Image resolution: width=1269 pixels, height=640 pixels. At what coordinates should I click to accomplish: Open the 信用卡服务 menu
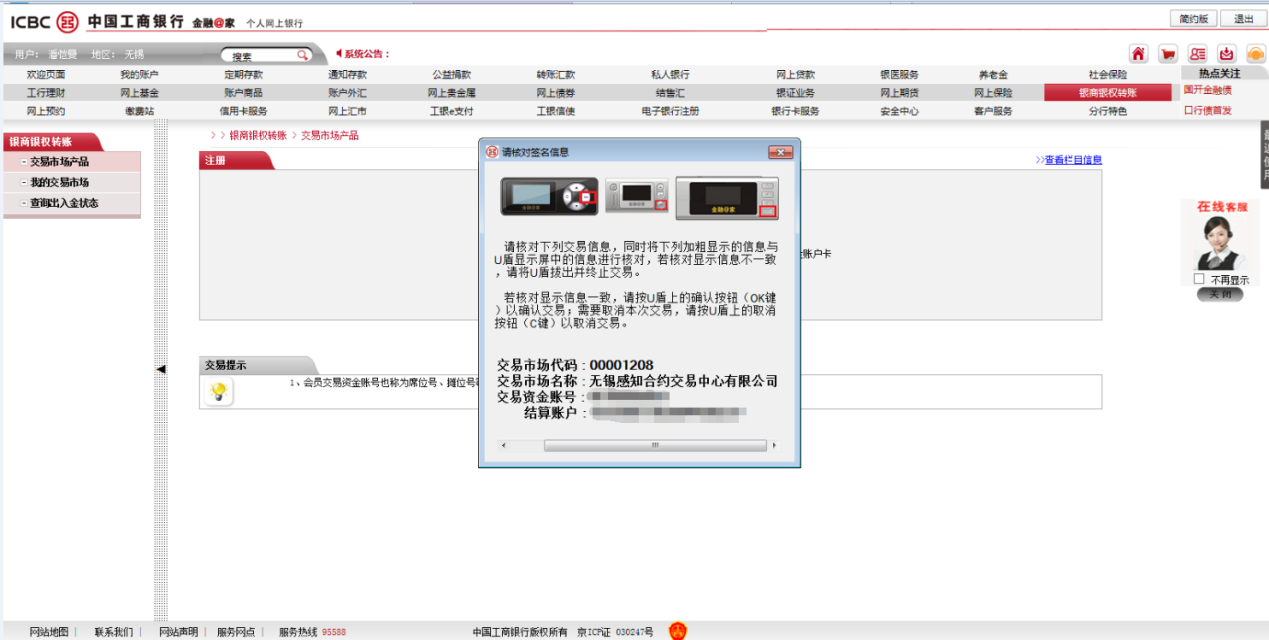(x=243, y=111)
